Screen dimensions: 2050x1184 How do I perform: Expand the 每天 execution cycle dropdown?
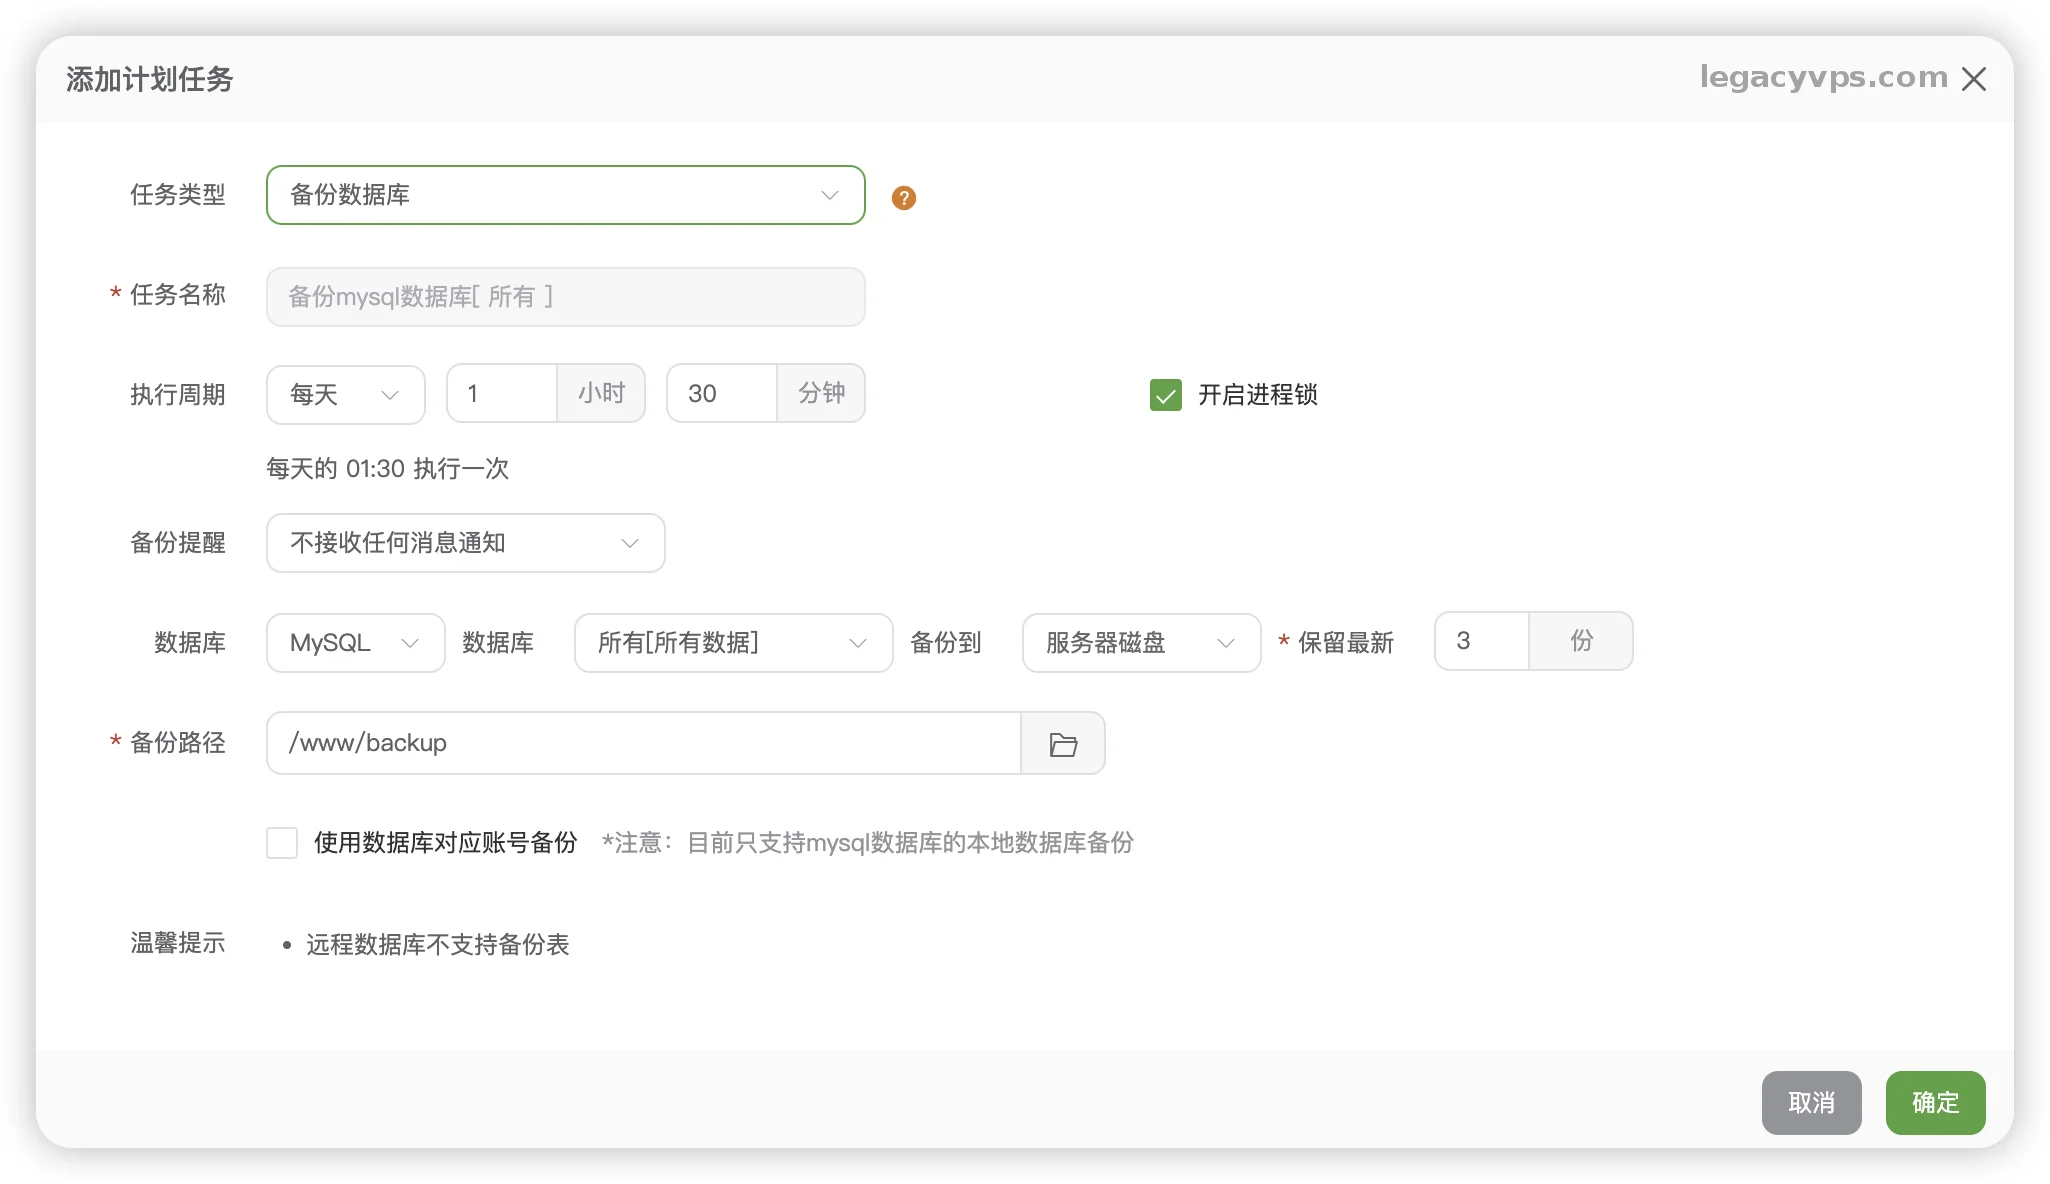[345, 394]
